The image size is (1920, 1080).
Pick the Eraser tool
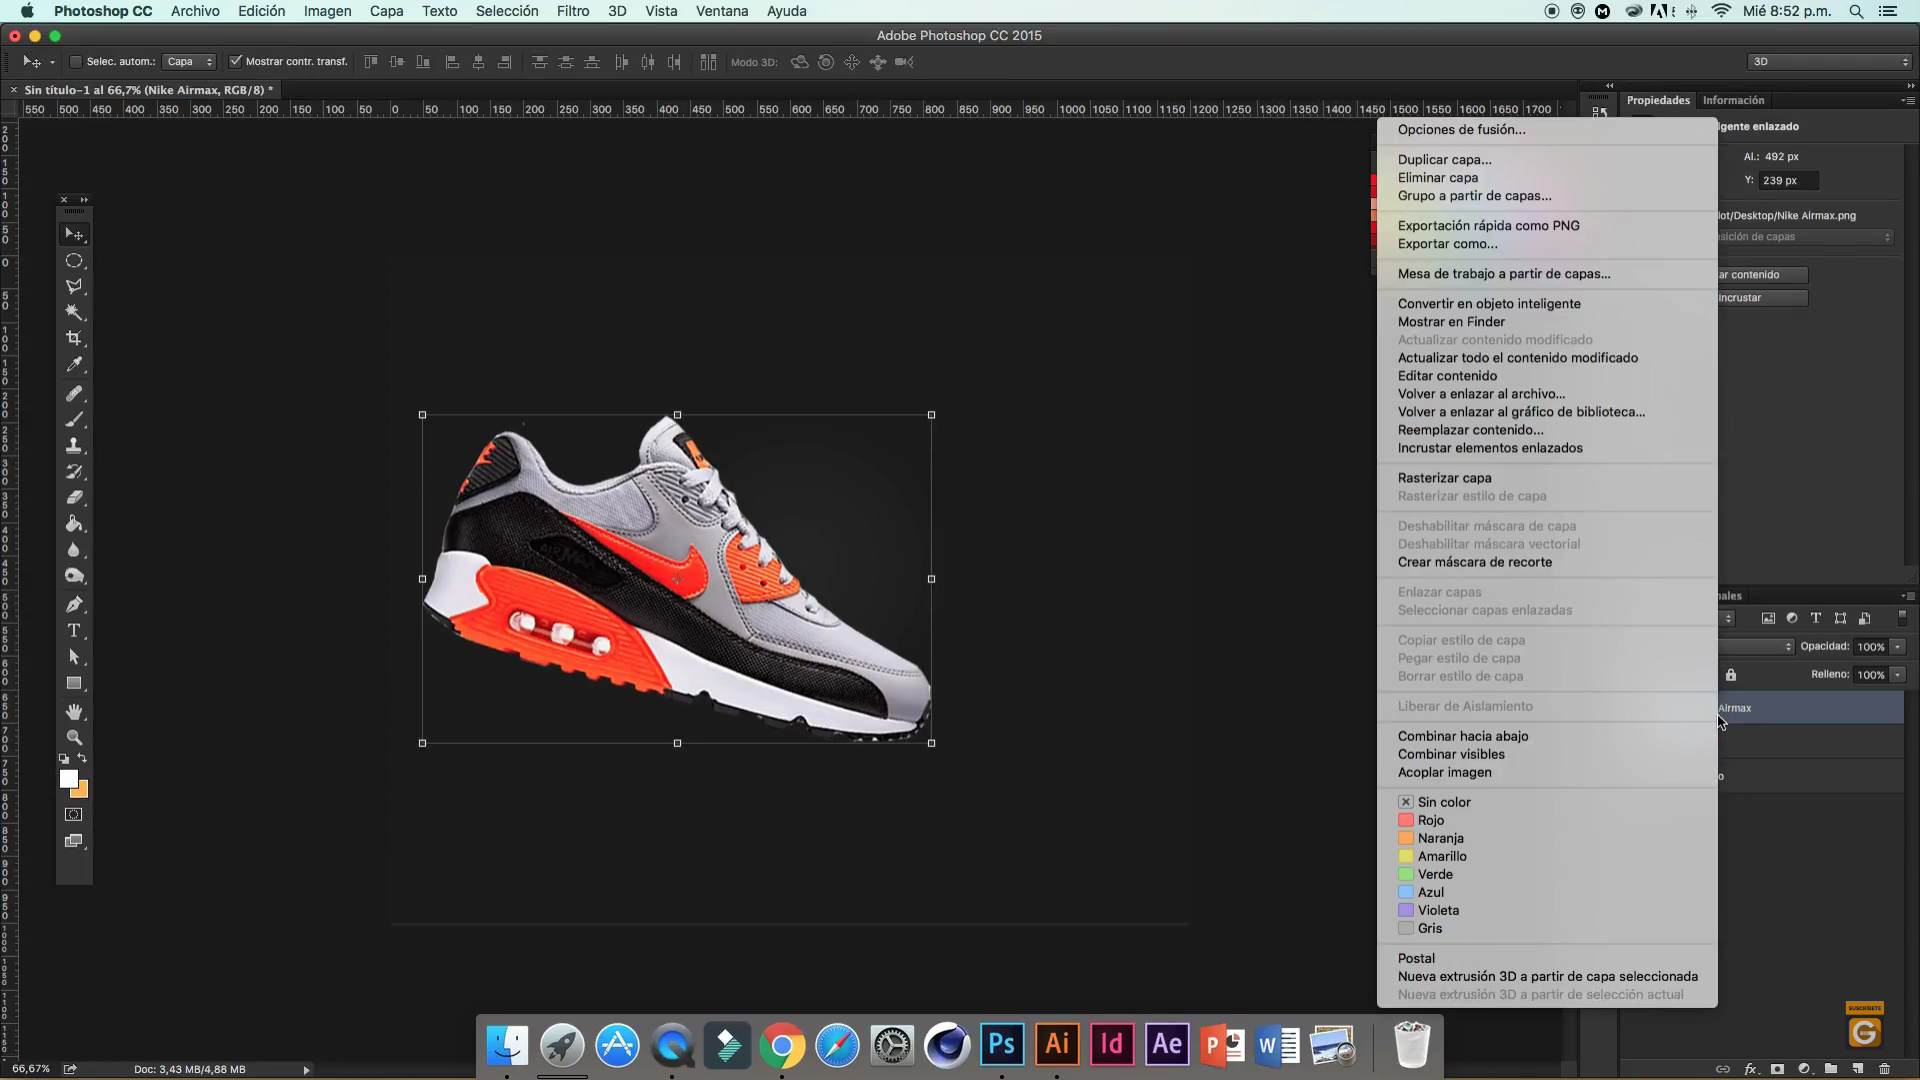pyautogui.click(x=74, y=497)
